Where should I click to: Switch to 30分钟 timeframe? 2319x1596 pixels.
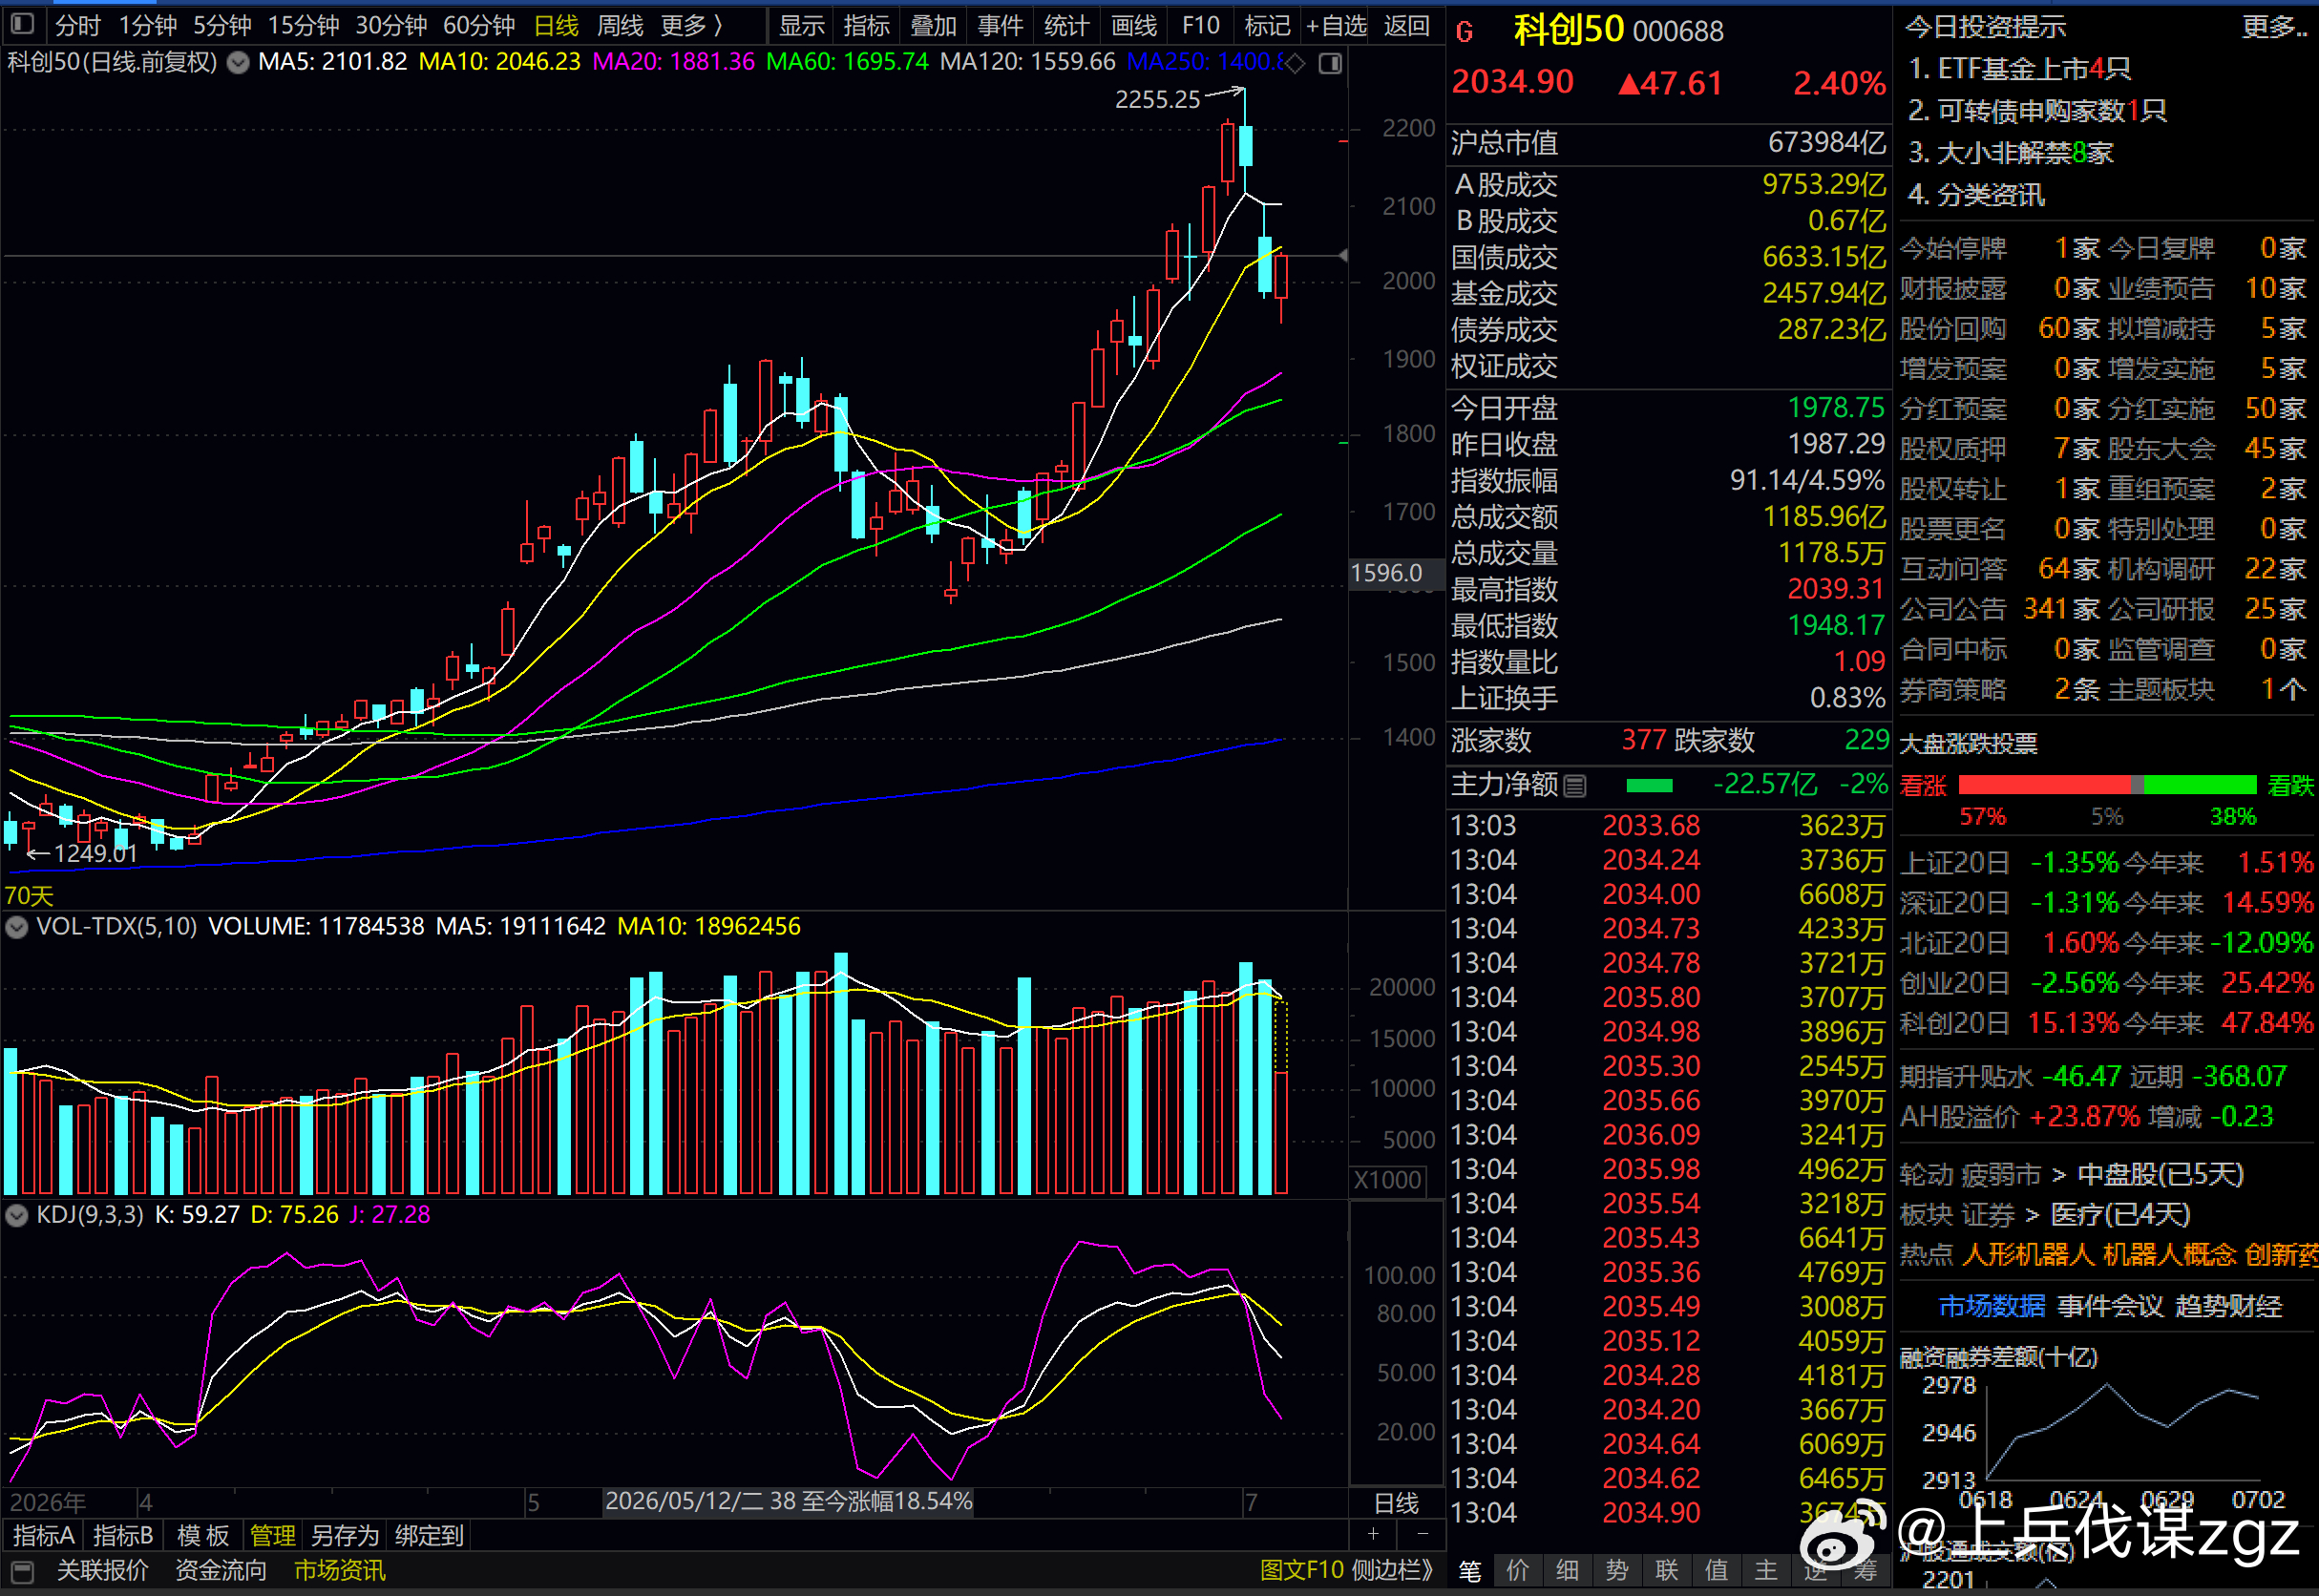click(x=391, y=25)
